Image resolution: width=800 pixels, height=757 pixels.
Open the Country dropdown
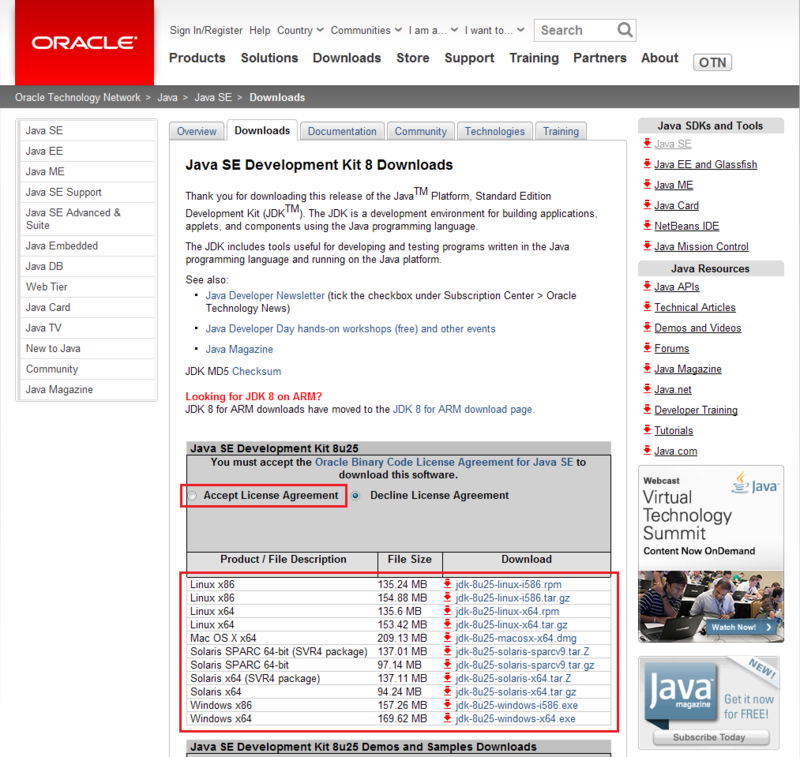(x=300, y=31)
